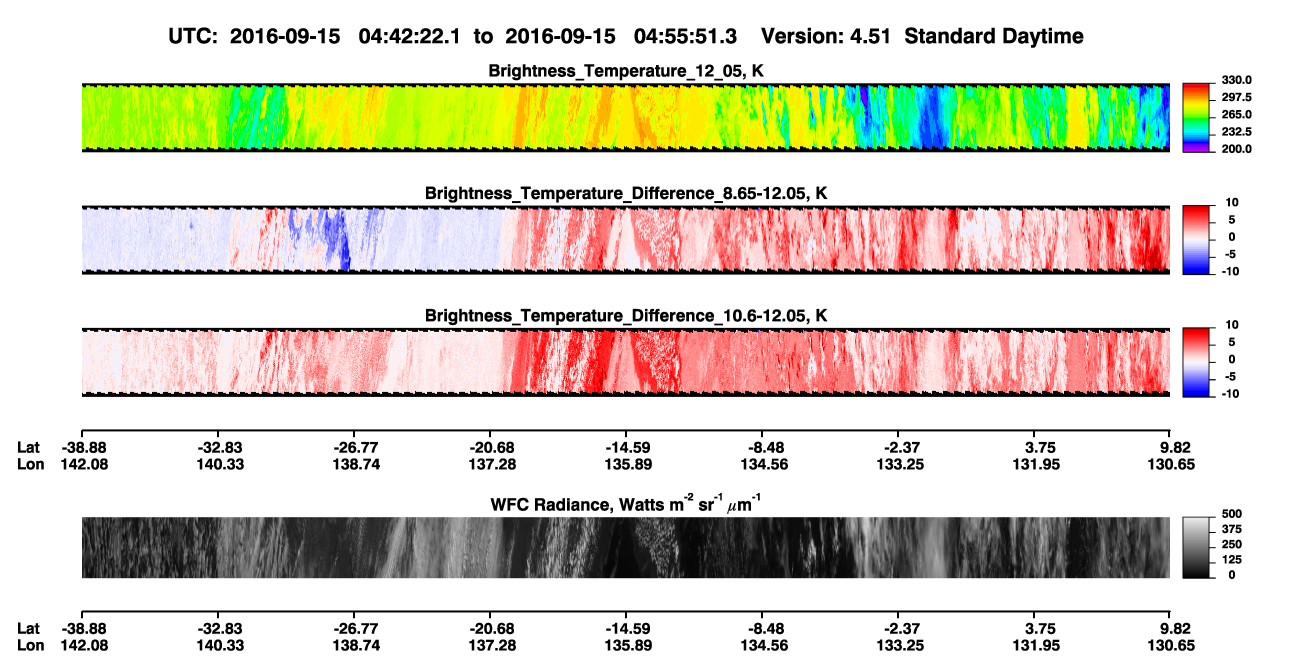Click Lon 134.56 on the bottom axis

(762, 645)
